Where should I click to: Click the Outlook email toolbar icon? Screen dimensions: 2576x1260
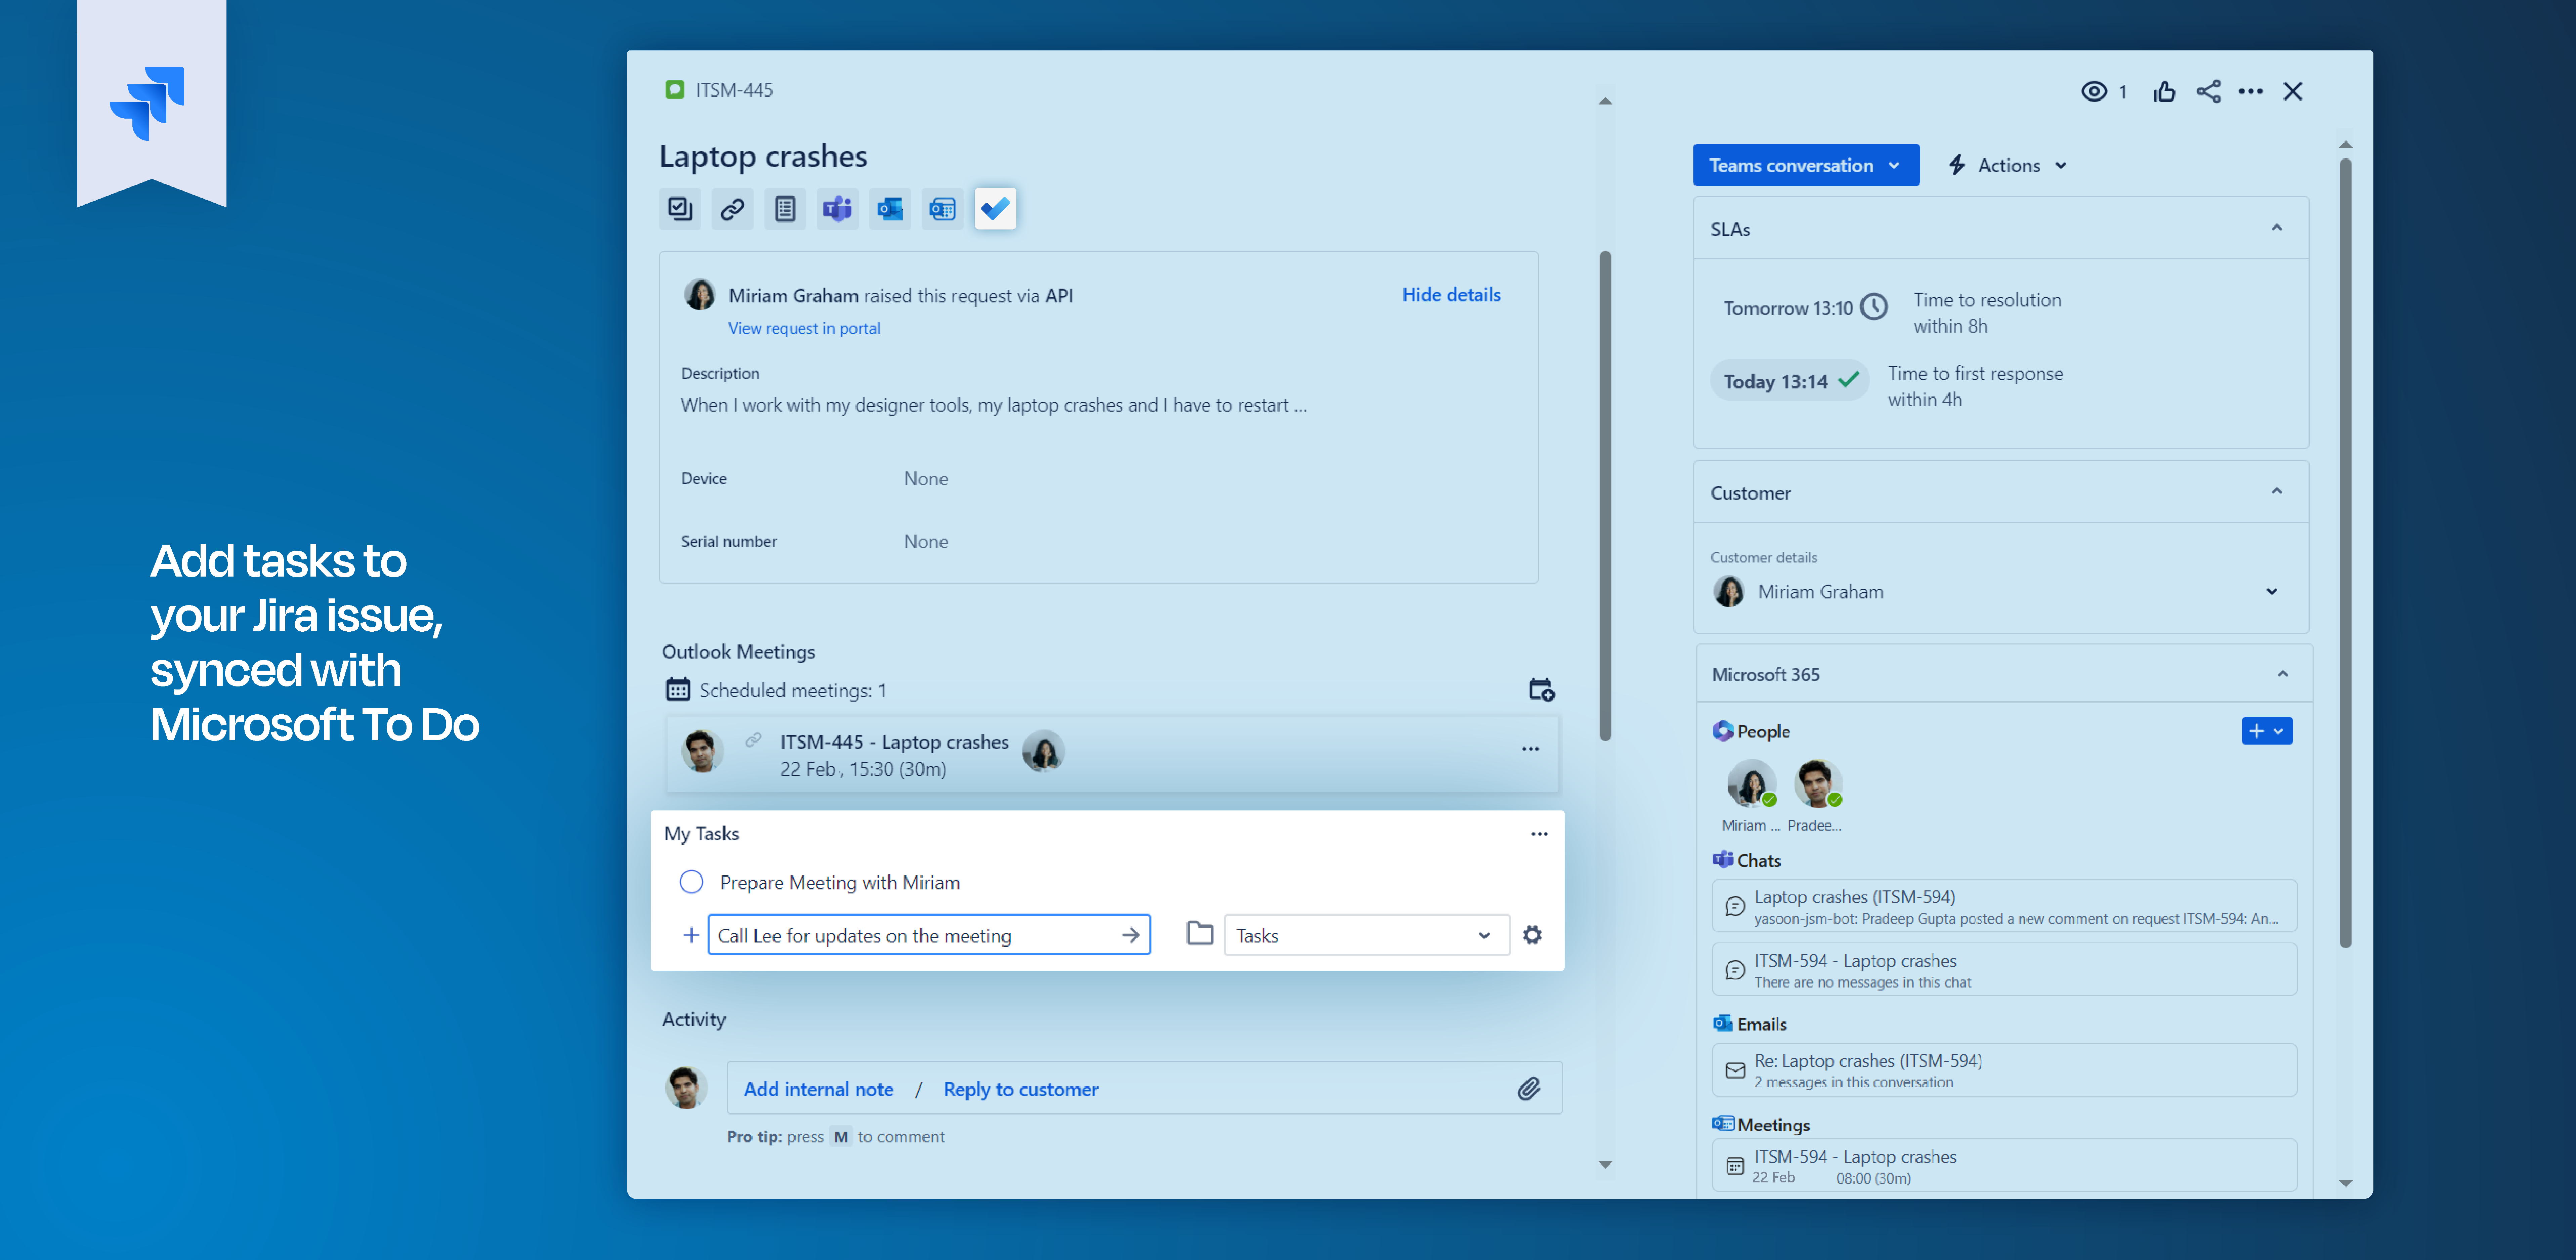pos(889,209)
